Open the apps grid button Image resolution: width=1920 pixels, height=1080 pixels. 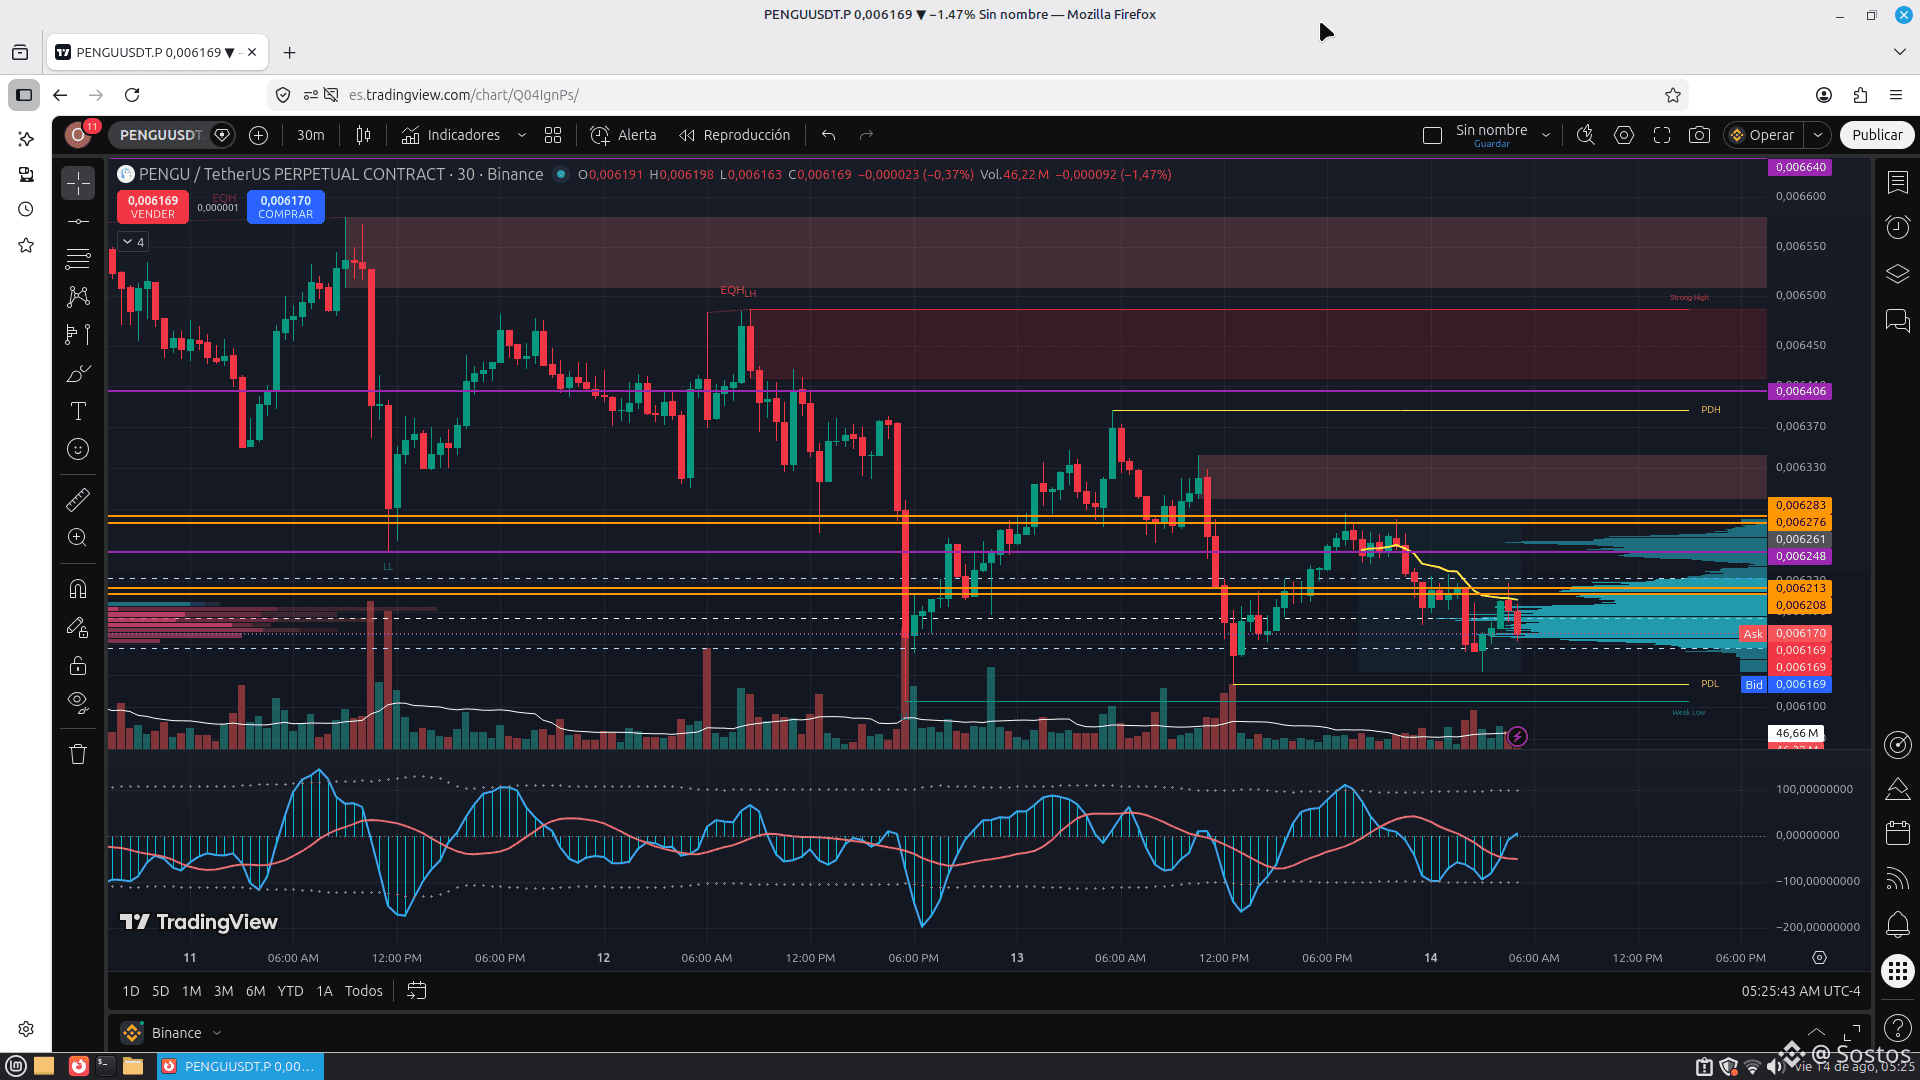pos(1897,971)
